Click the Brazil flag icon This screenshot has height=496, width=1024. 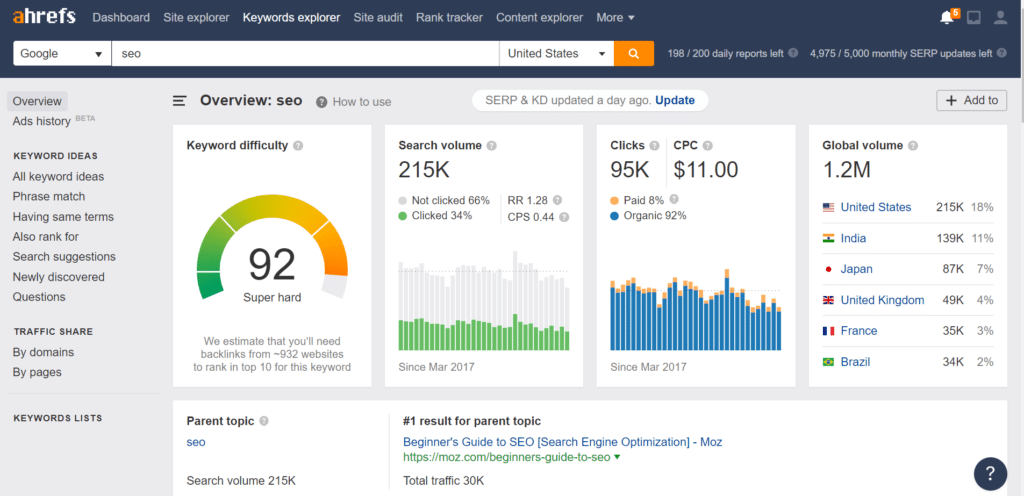click(x=829, y=362)
